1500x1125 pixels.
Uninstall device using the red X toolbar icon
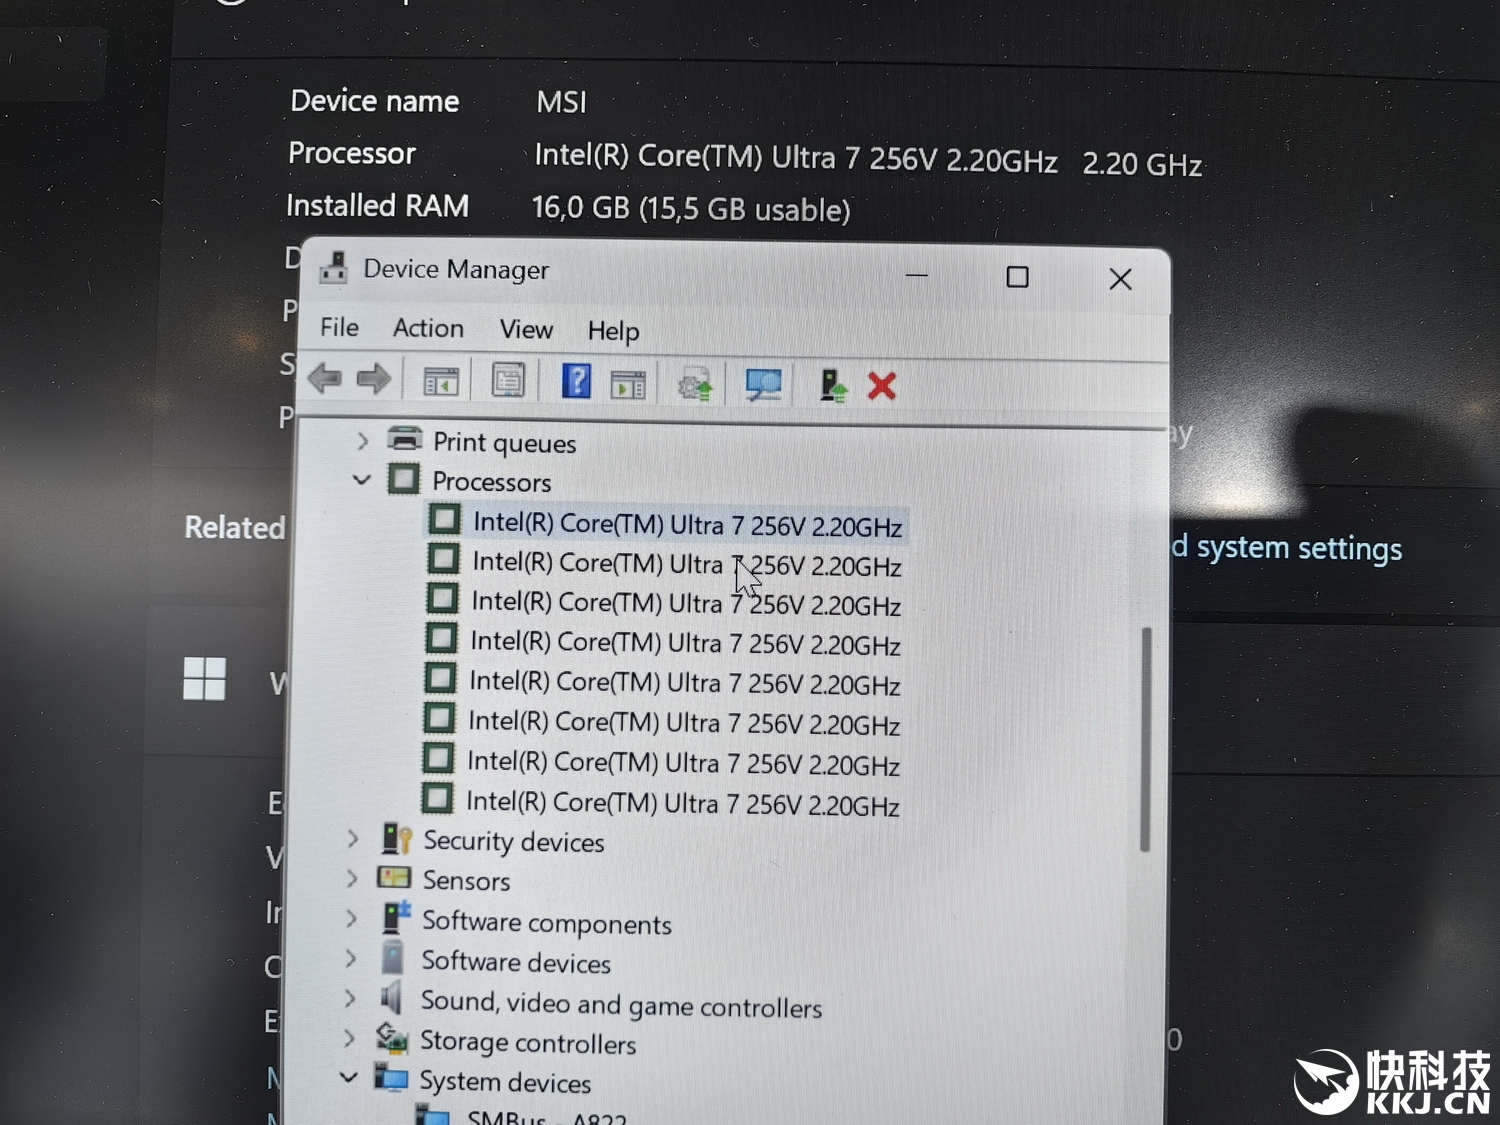(882, 386)
